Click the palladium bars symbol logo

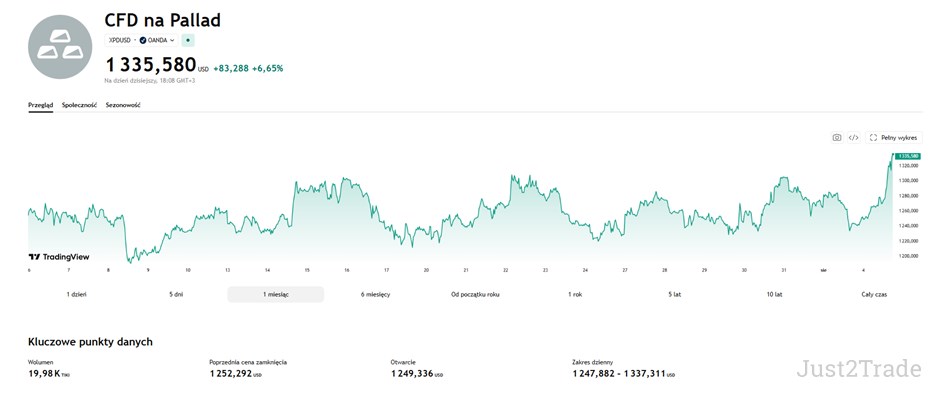point(60,47)
